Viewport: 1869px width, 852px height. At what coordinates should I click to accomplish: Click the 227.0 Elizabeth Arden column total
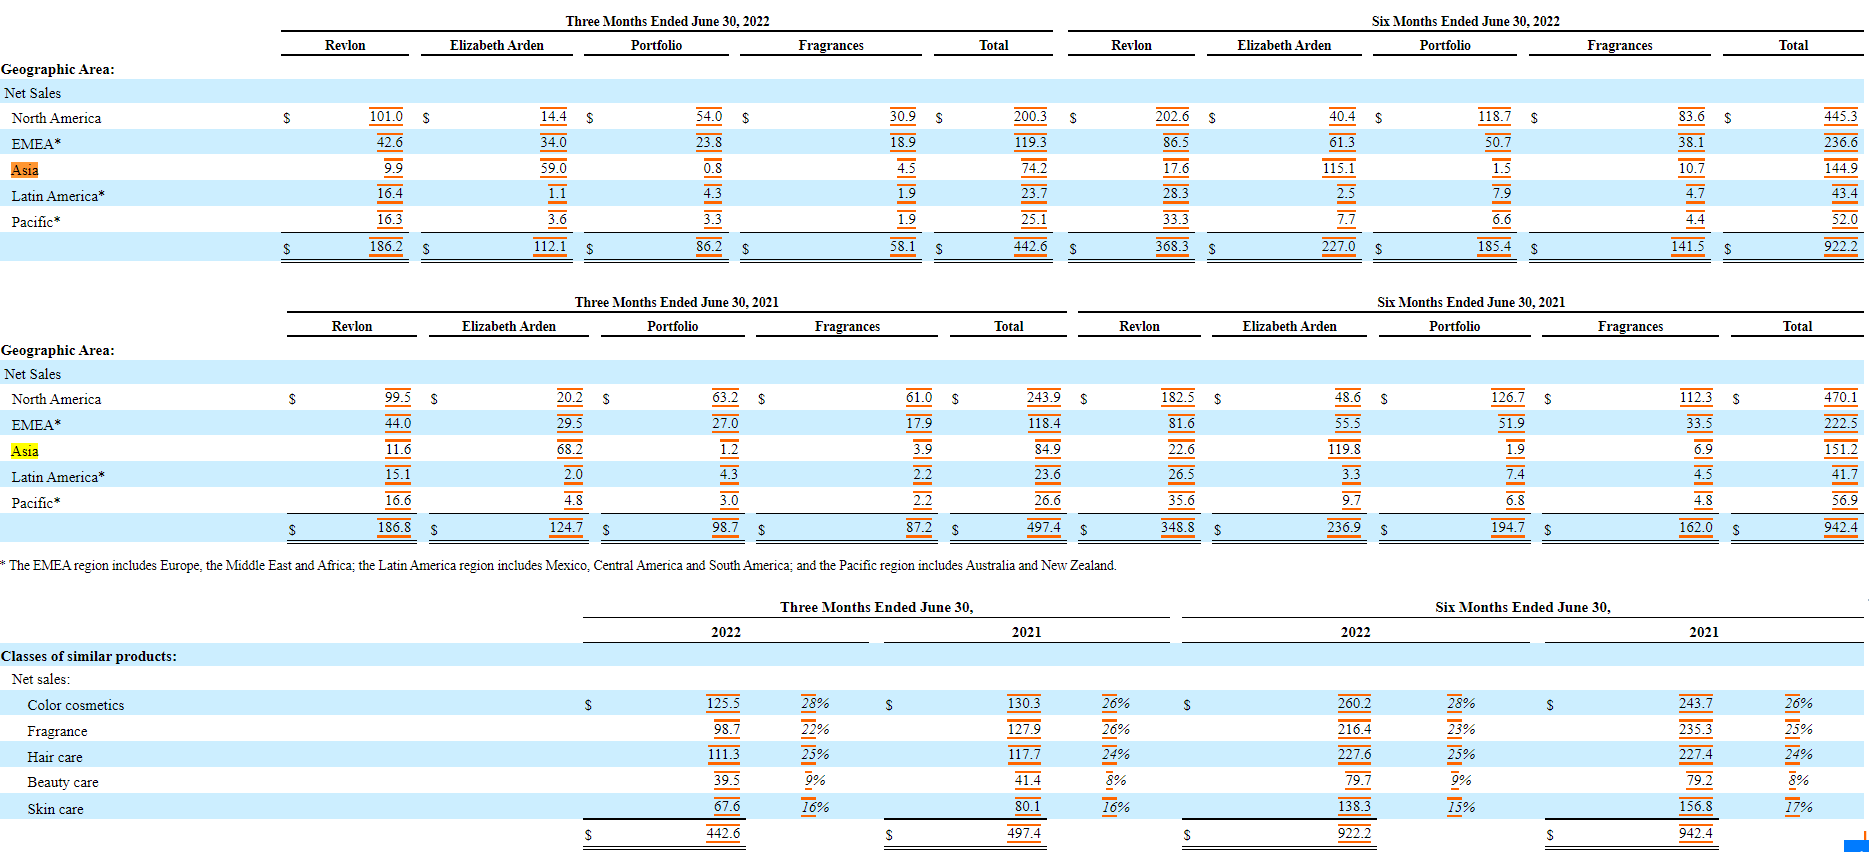(x=1339, y=246)
